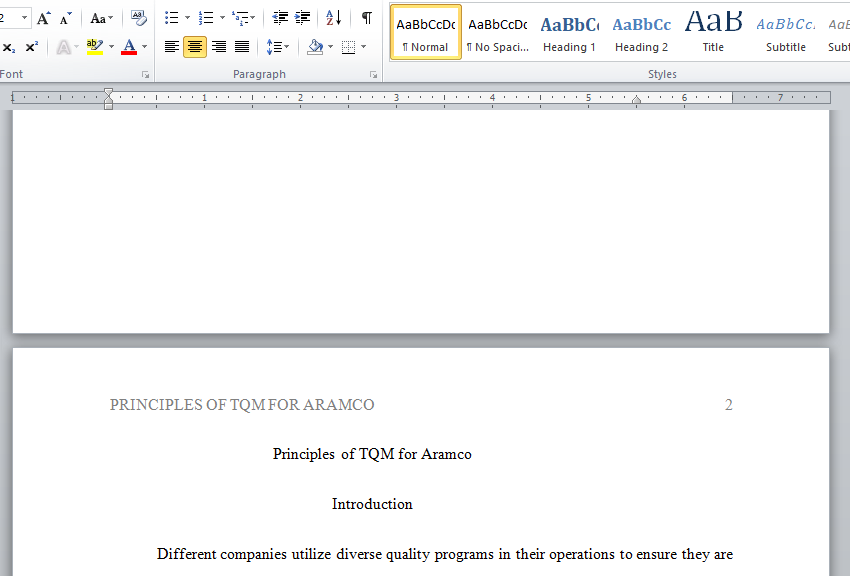Click the Shrink Font button
850x576 pixels.
pos(65,18)
